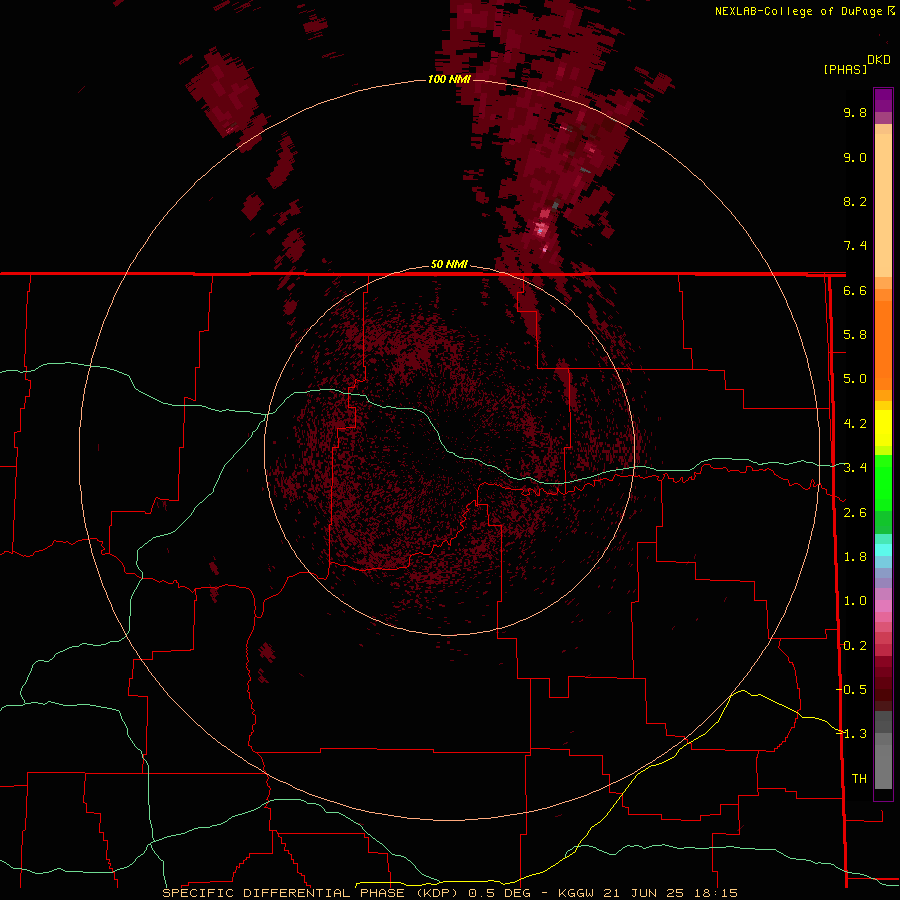900x900 pixels.
Task: Click the 4.2 color scale value
Action: pos(855,424)
